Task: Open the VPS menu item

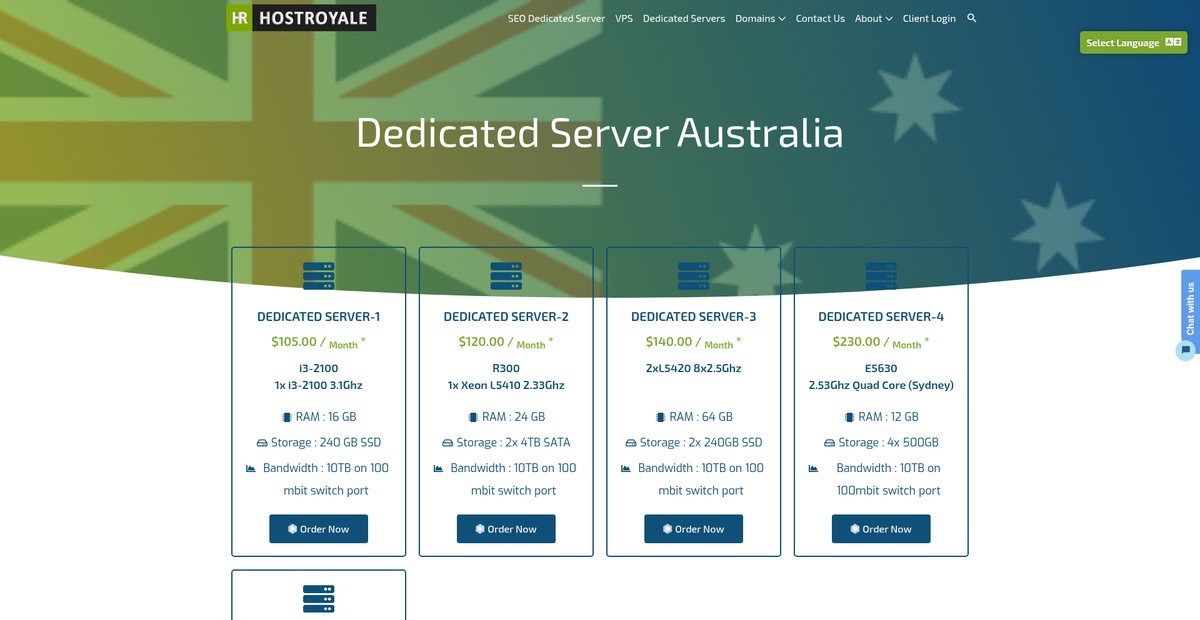Action: click(624, 18)
